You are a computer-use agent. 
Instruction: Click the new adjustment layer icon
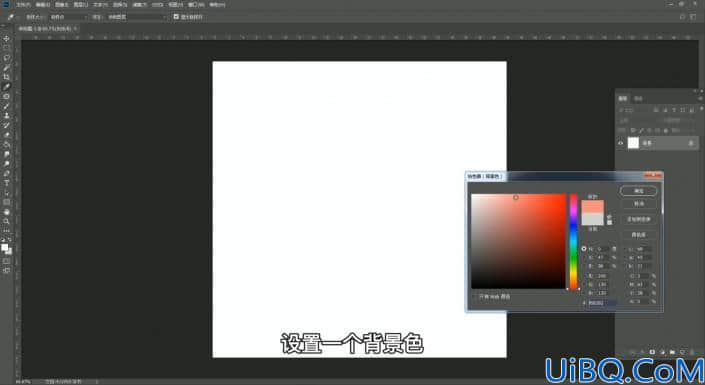[662, 352]
